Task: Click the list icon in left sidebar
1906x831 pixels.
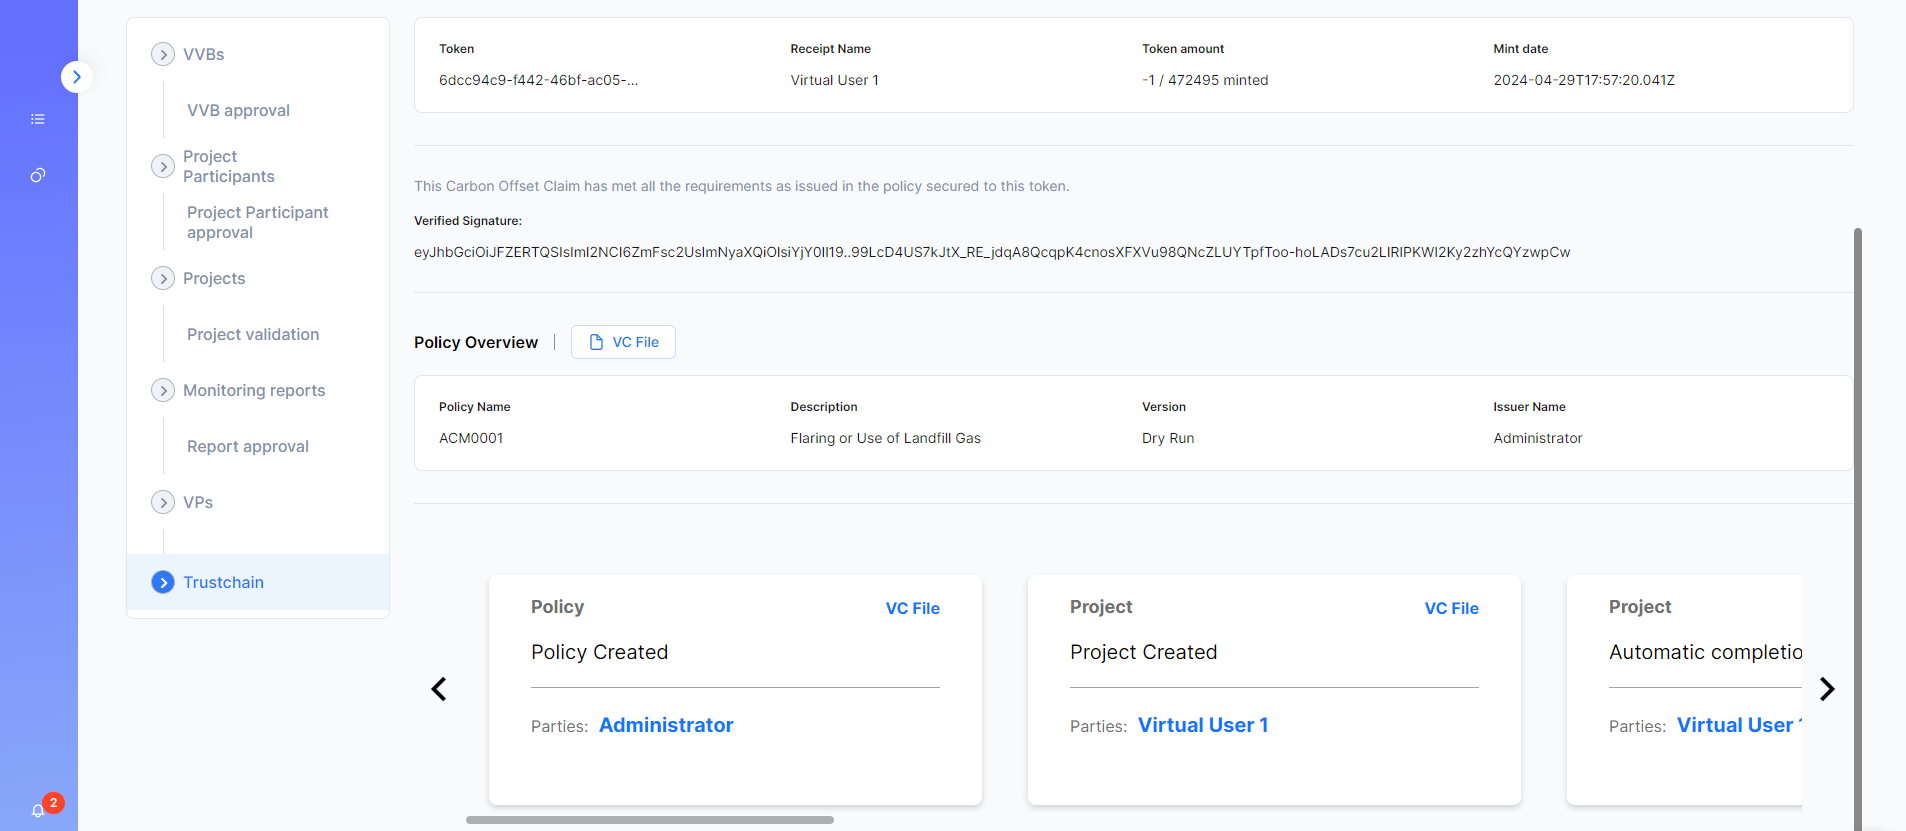Action: [38, 119]
